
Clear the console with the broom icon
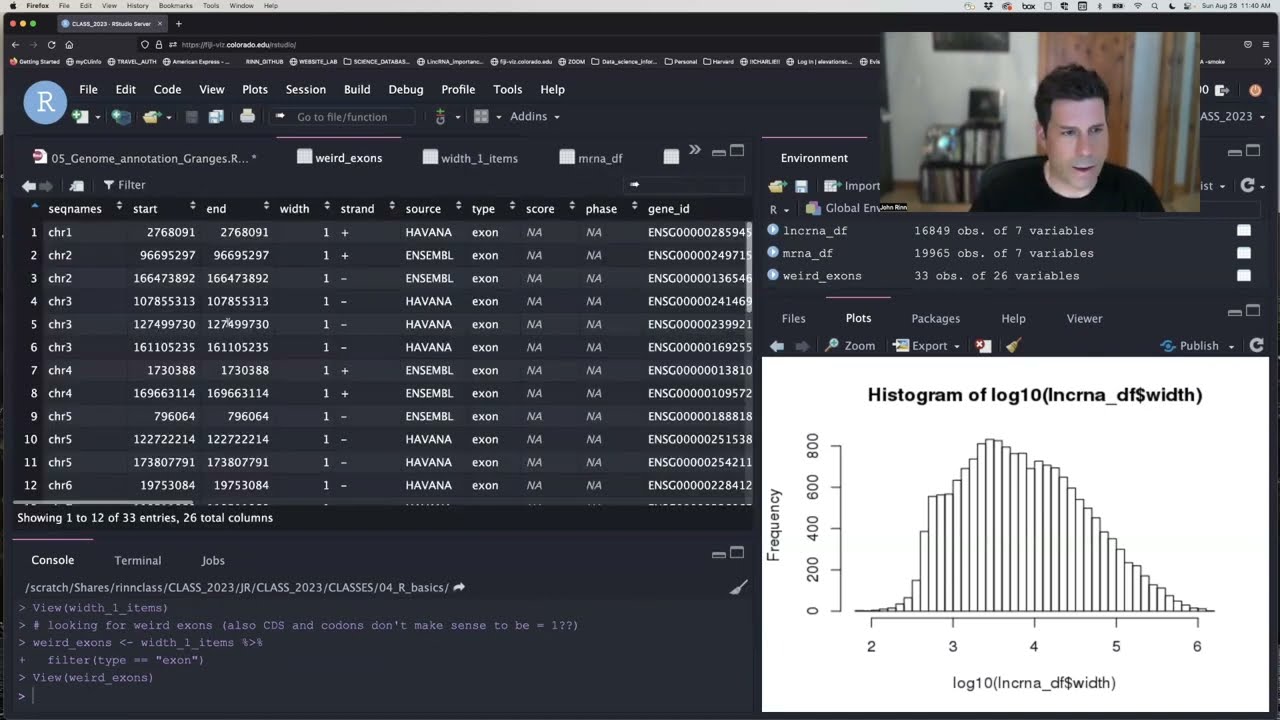(738, 588)
